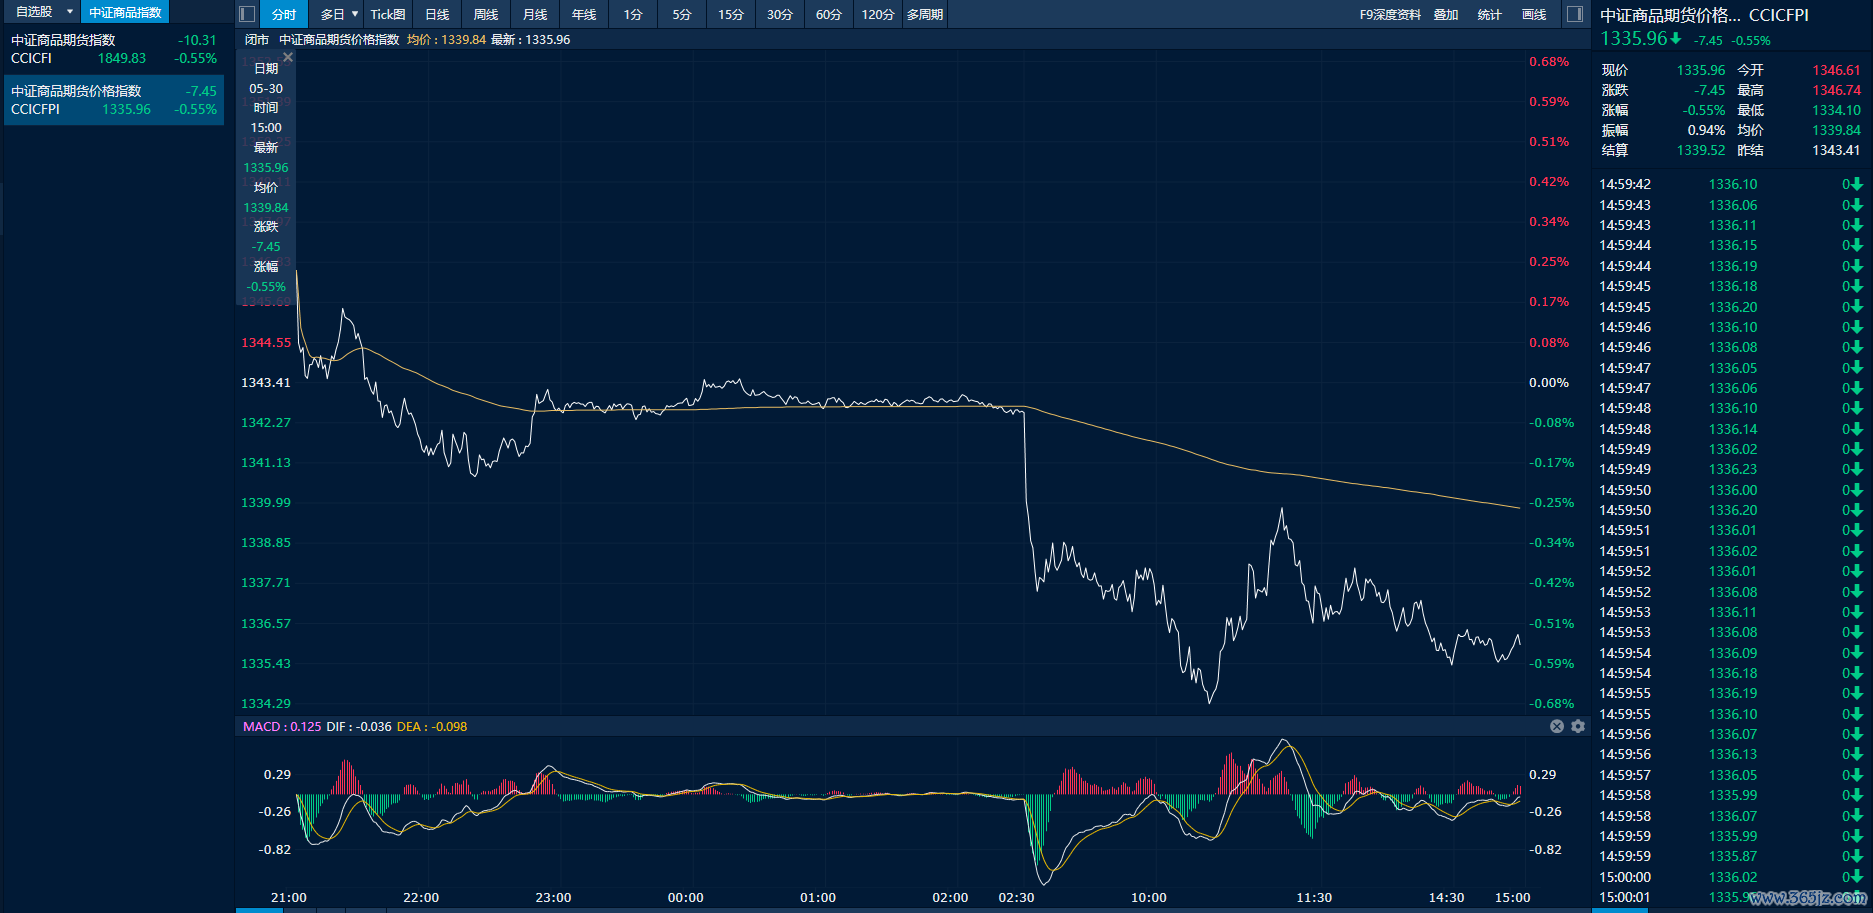Expand the 多日 multi-day dropdown arrow
Screen dimensions: 1873x913
(355, 14)
